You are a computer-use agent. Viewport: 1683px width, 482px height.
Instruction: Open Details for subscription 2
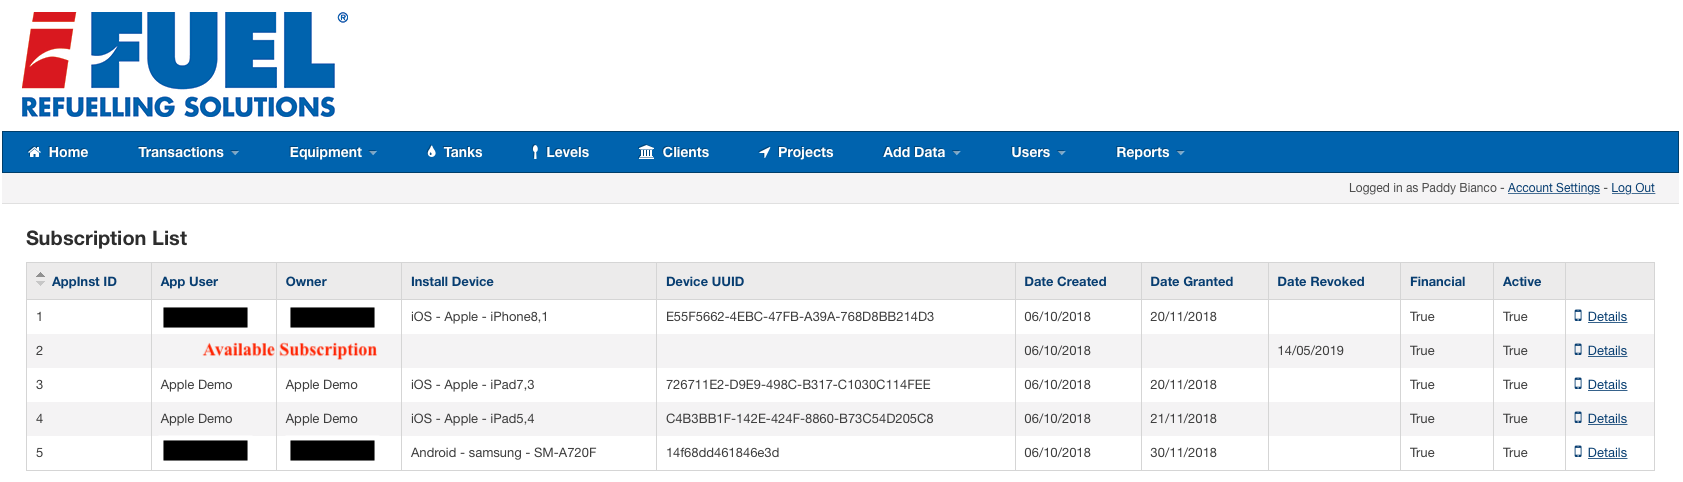[1606, 351]
